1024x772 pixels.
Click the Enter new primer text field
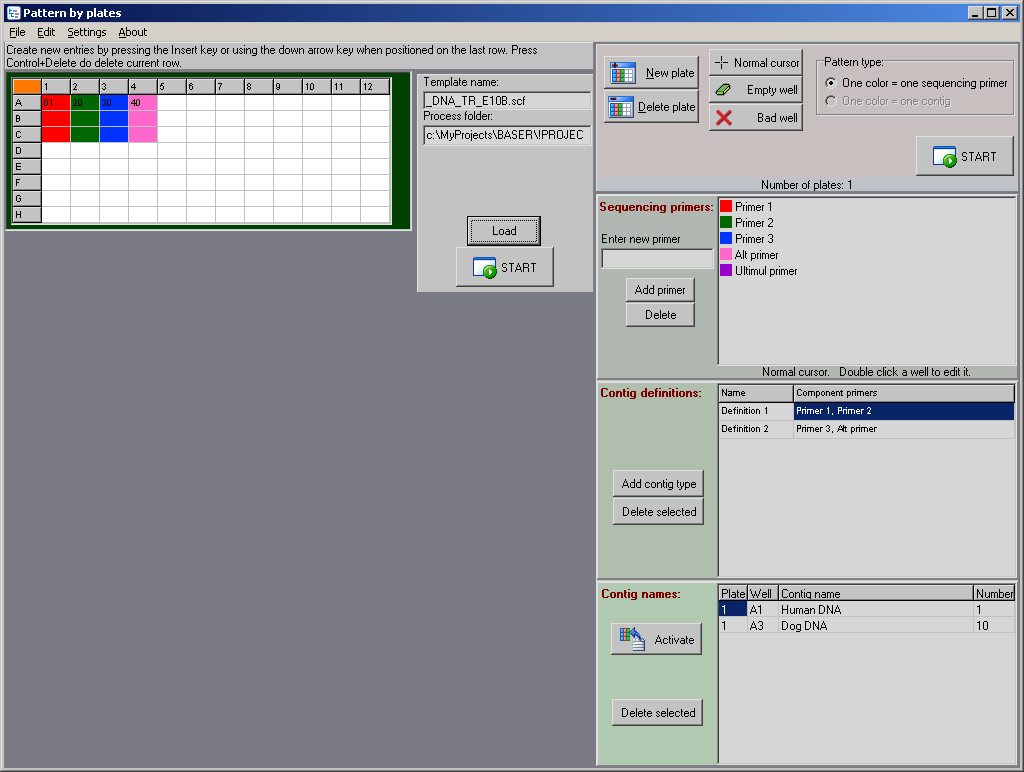coord(656,259)
